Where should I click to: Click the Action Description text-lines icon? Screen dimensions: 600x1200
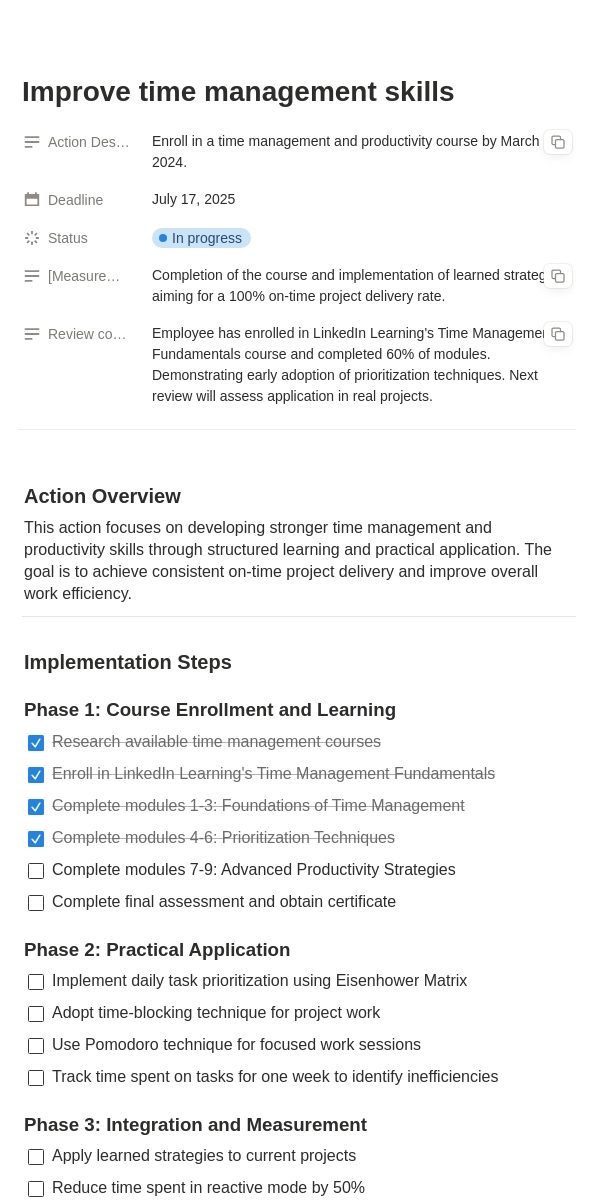tap(32, 142)
